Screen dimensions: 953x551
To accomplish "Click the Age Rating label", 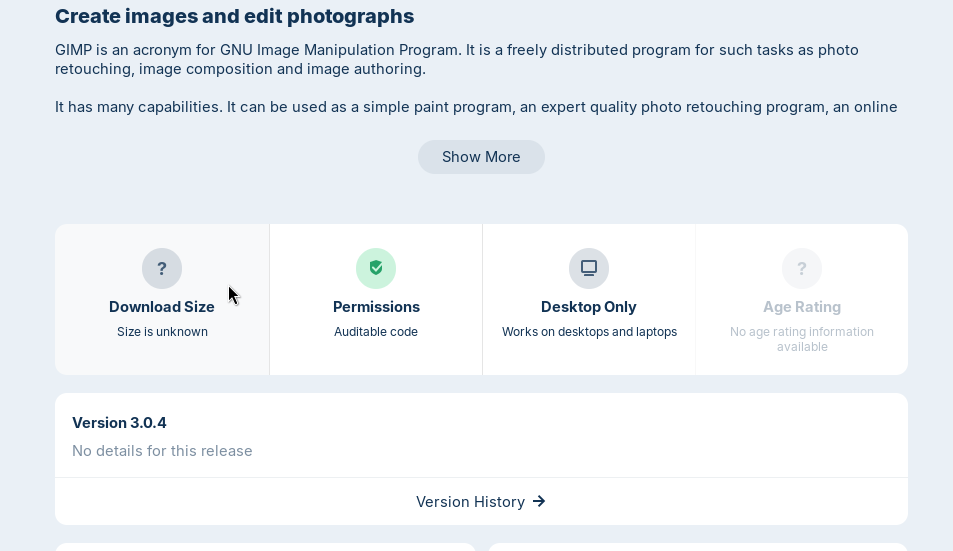I will 802,307.
